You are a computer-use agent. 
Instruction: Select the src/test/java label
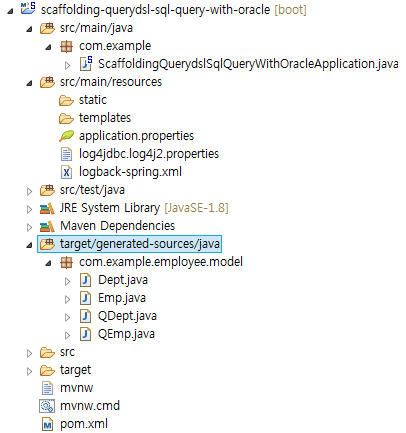coord(92,190)
